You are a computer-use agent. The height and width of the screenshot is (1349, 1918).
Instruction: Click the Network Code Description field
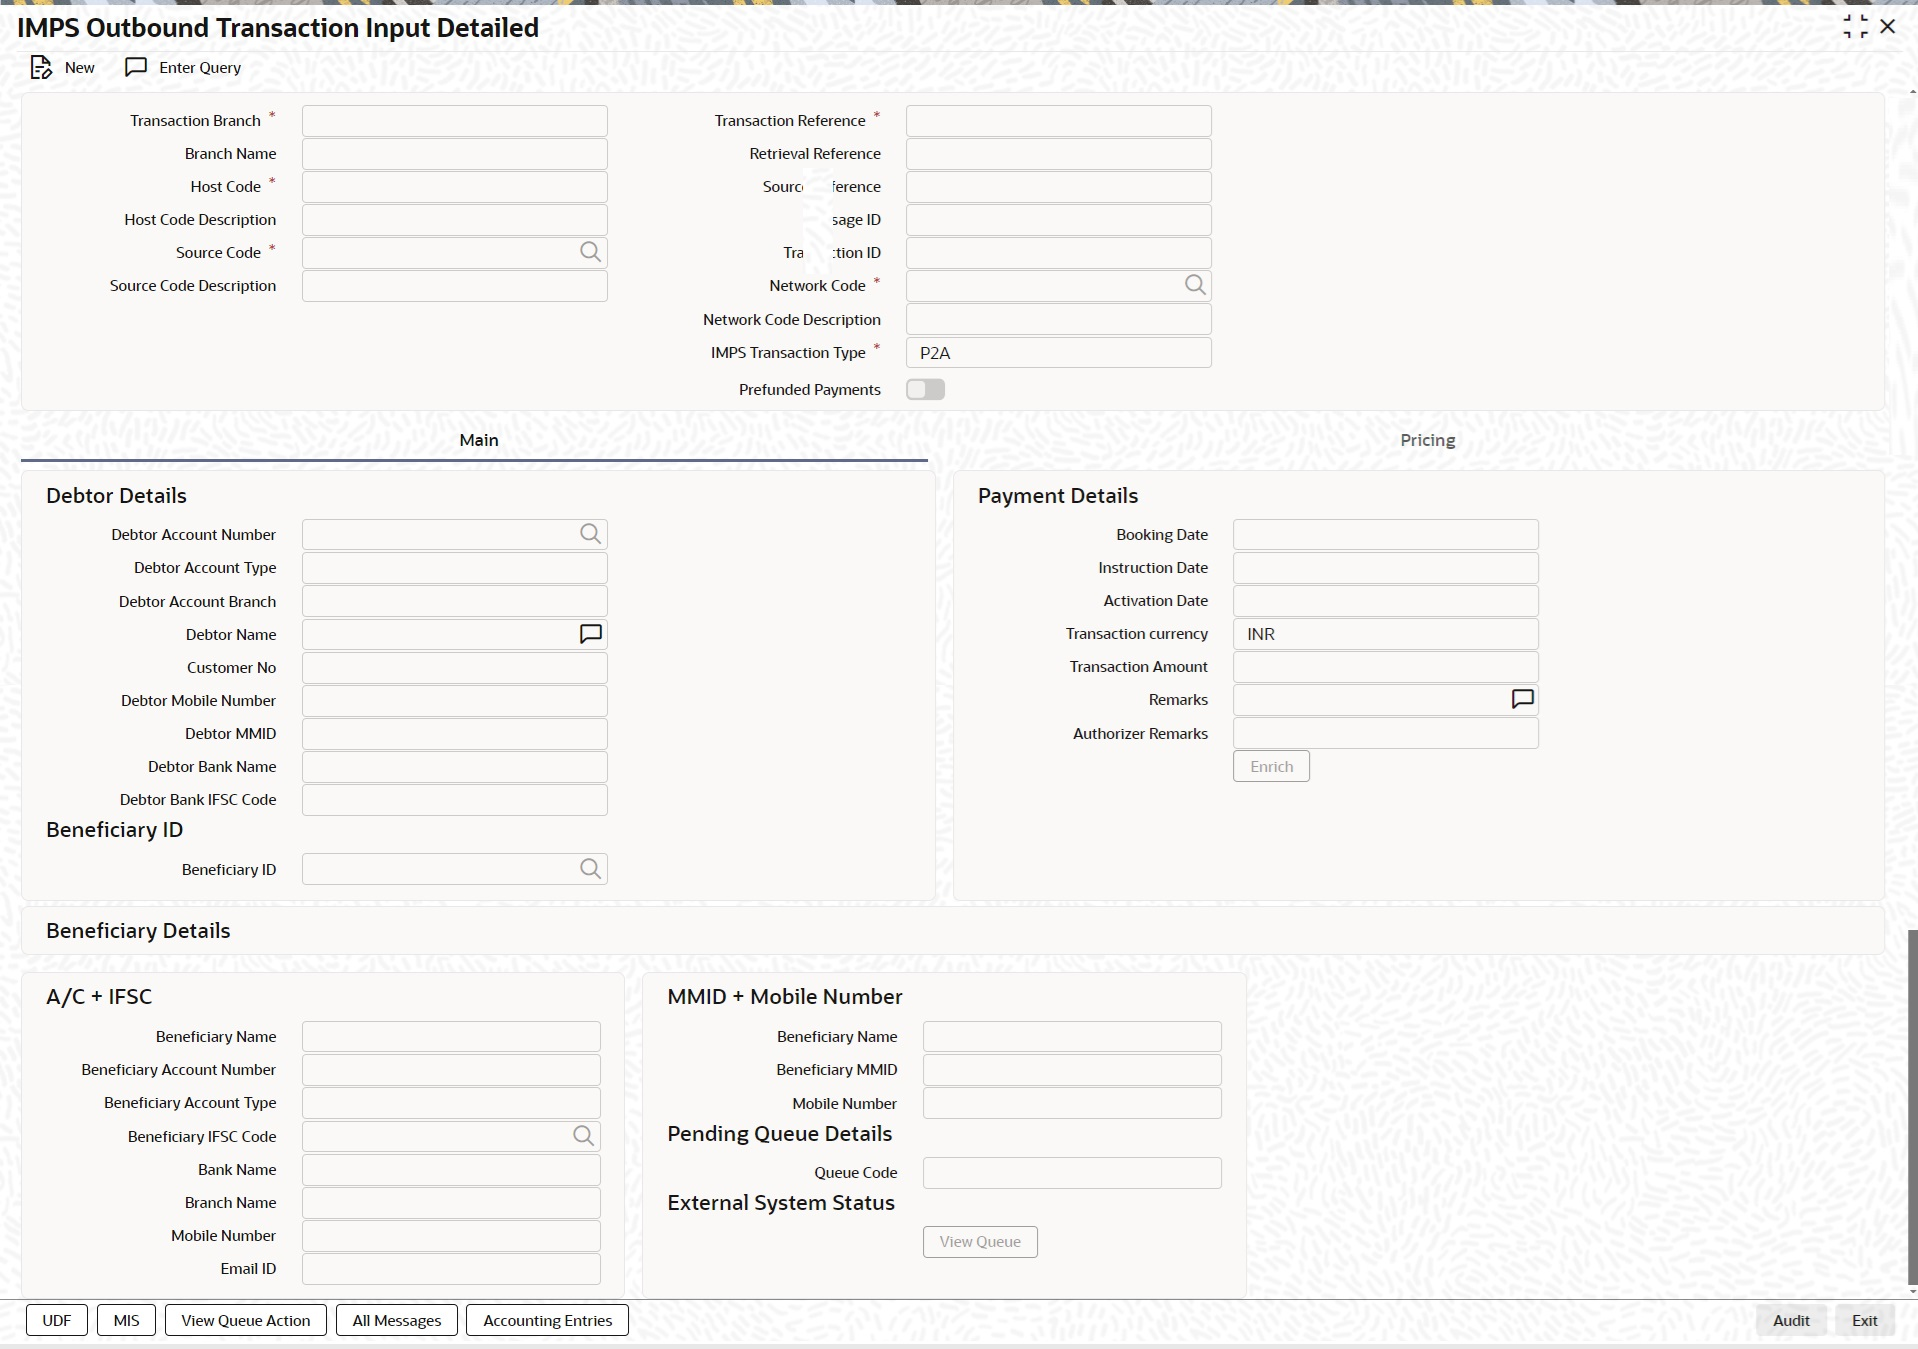(1059, 319)
